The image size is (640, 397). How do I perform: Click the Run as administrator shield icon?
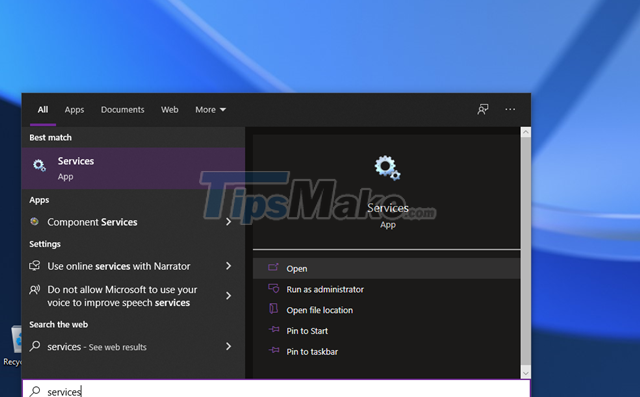point(273,288)
